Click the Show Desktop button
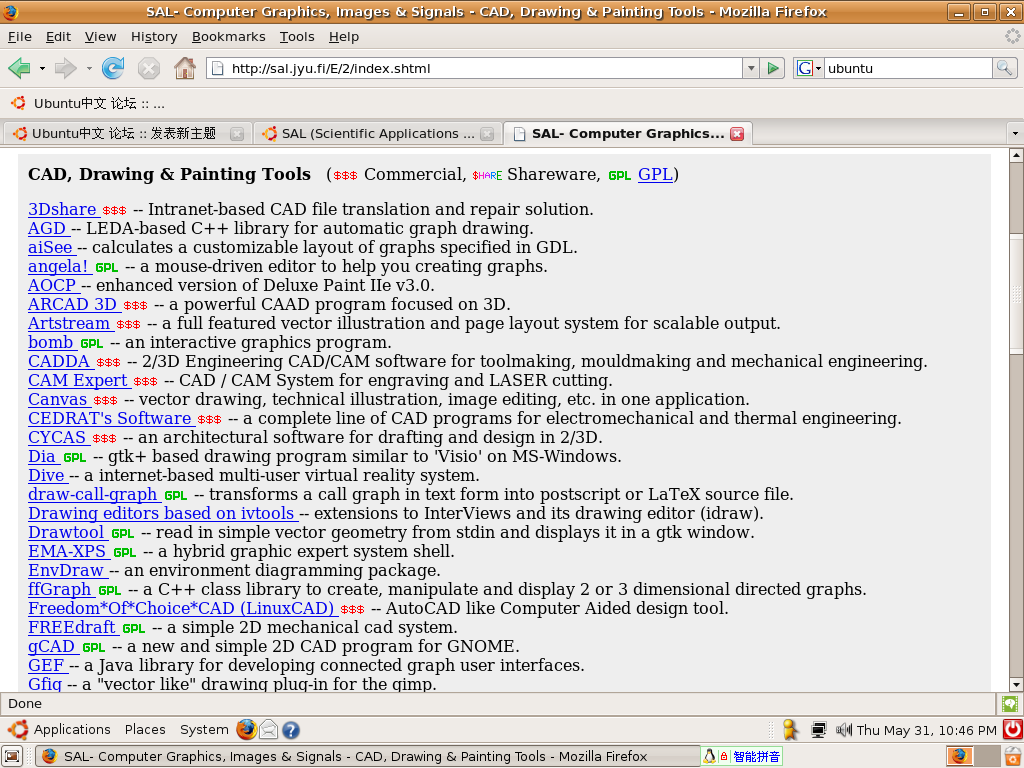Viewport: 1024px width, 768px height. [13, 756]
